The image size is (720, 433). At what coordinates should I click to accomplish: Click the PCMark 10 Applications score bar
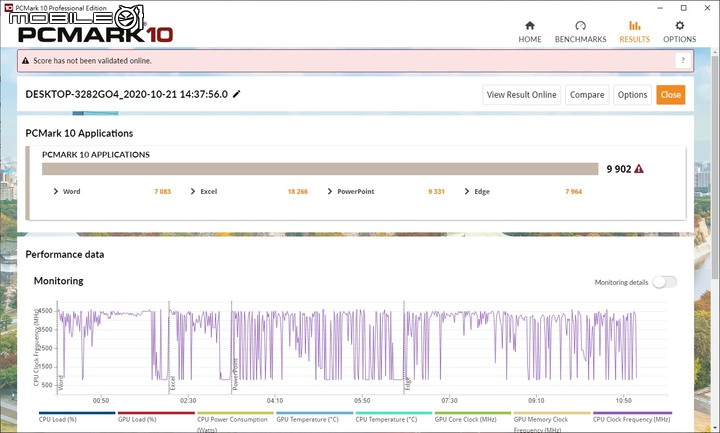pos(320,169)
